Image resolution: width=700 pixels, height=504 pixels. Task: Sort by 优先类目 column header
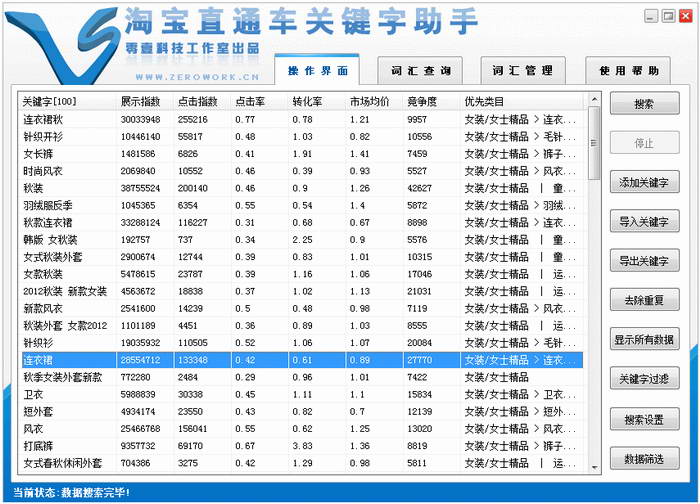tap(522, 101)
